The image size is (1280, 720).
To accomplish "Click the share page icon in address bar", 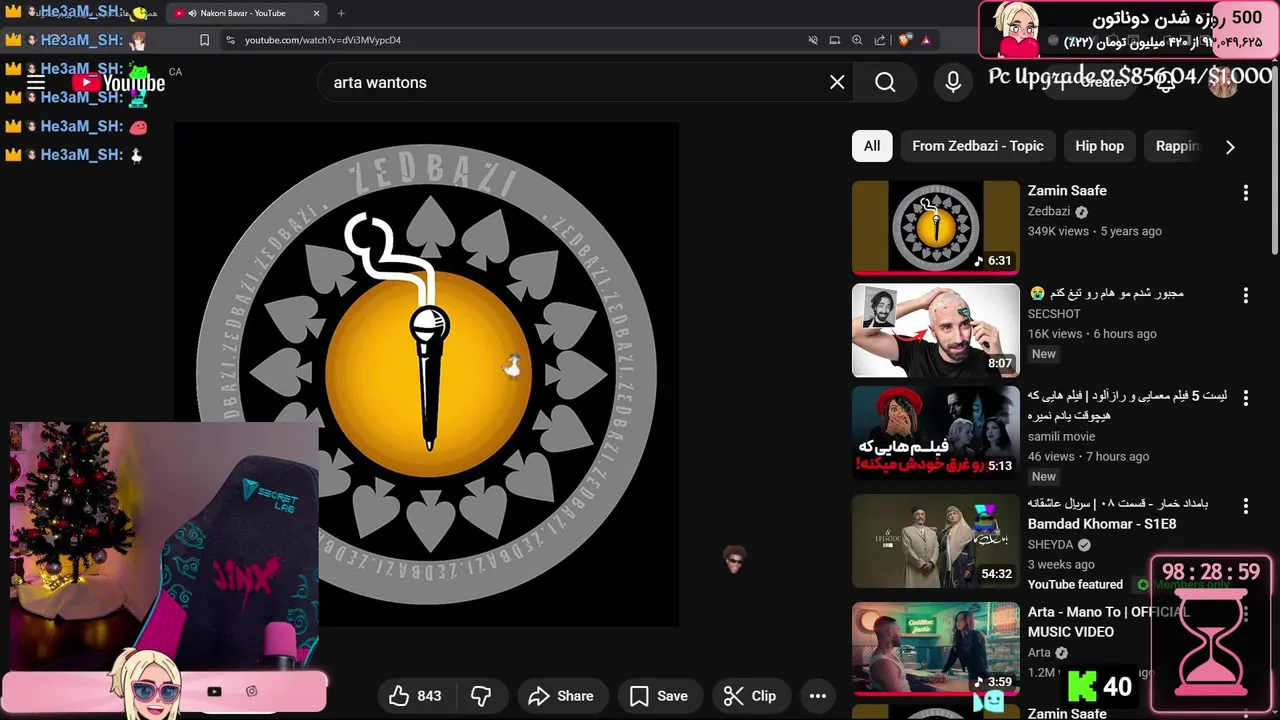I will (880, 40).
